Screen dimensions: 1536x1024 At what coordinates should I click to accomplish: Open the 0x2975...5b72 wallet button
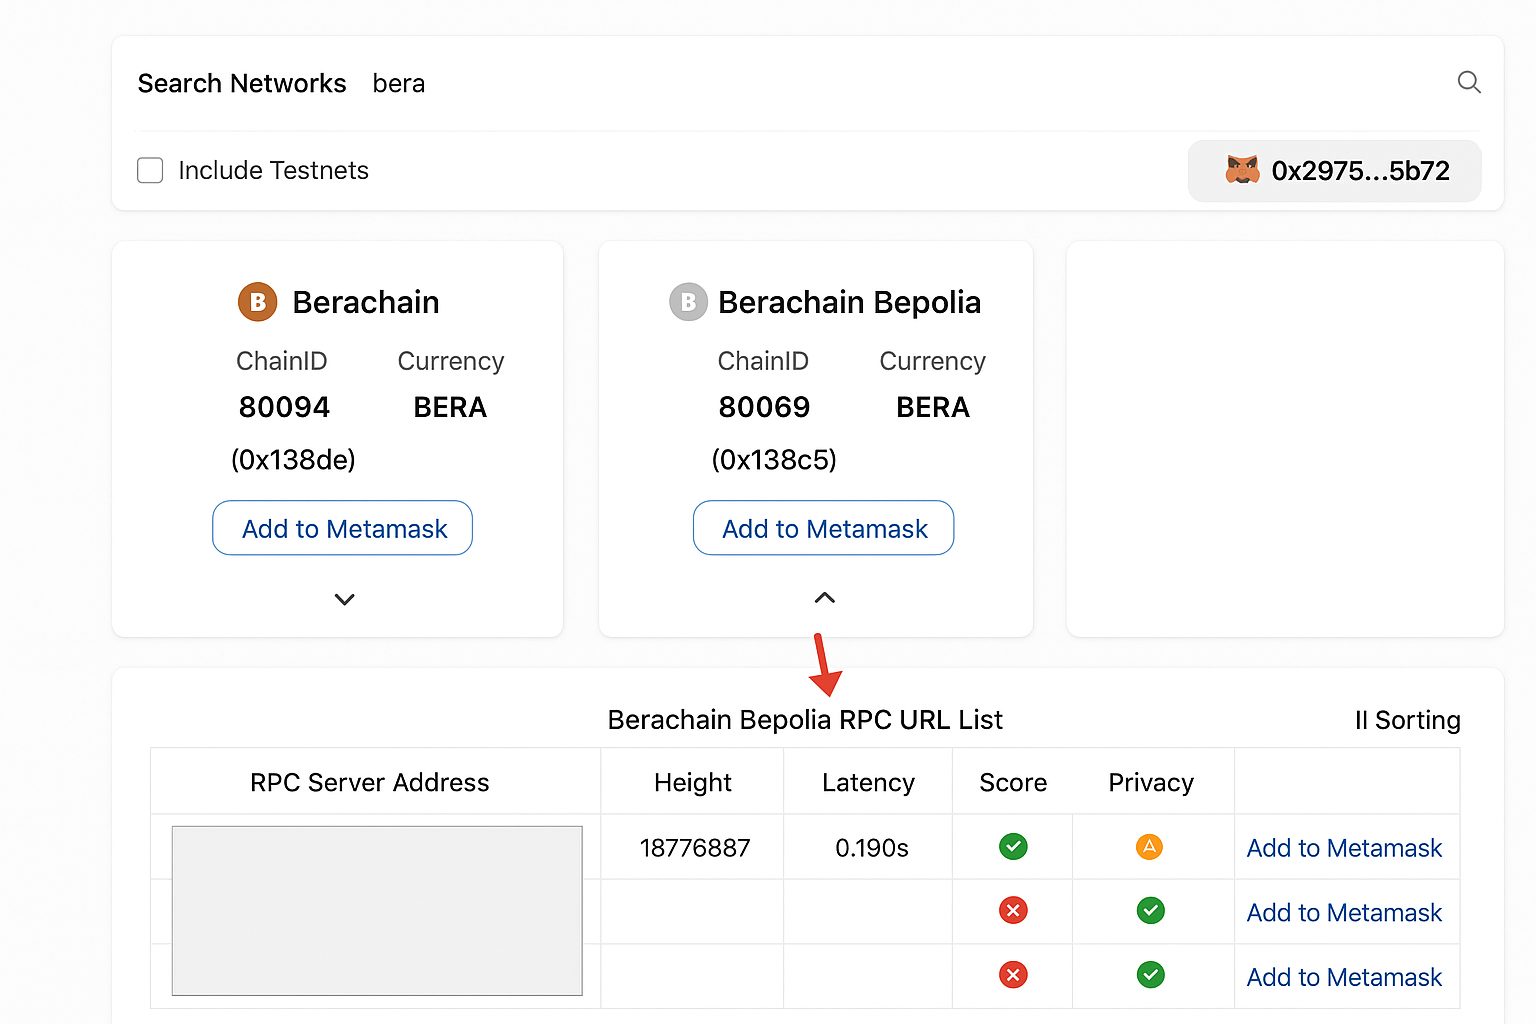click(x=1334, y=171)
